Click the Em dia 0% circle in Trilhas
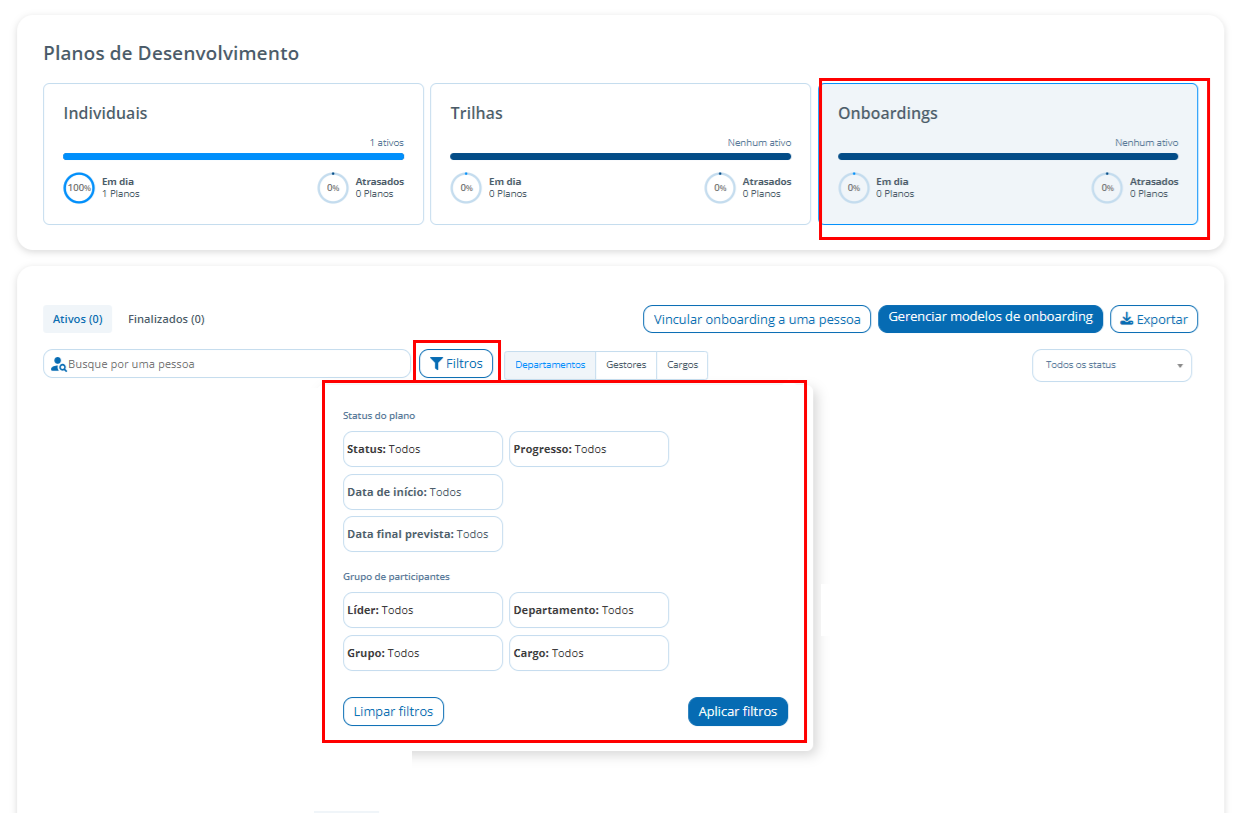Image resolution: width=1237 pixels, height=813 pixels. 466,188
